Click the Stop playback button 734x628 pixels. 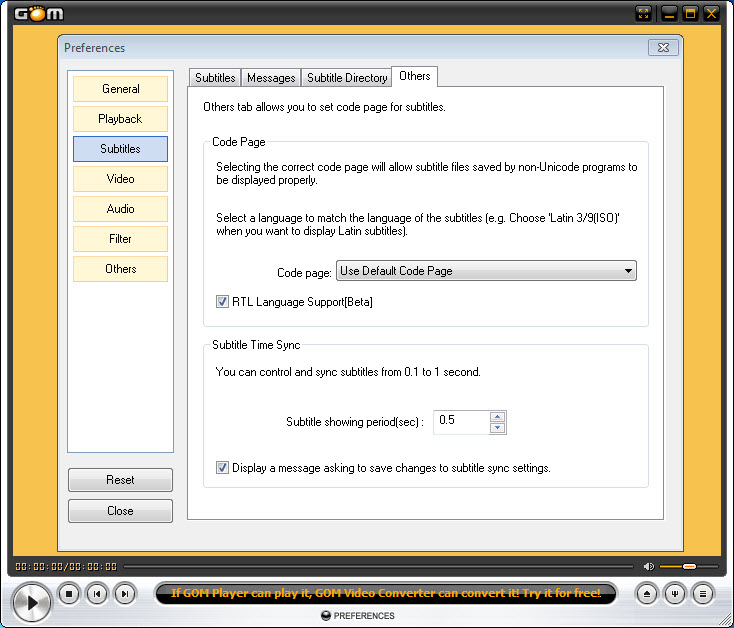pyautogui.click(x=69, y=594)
